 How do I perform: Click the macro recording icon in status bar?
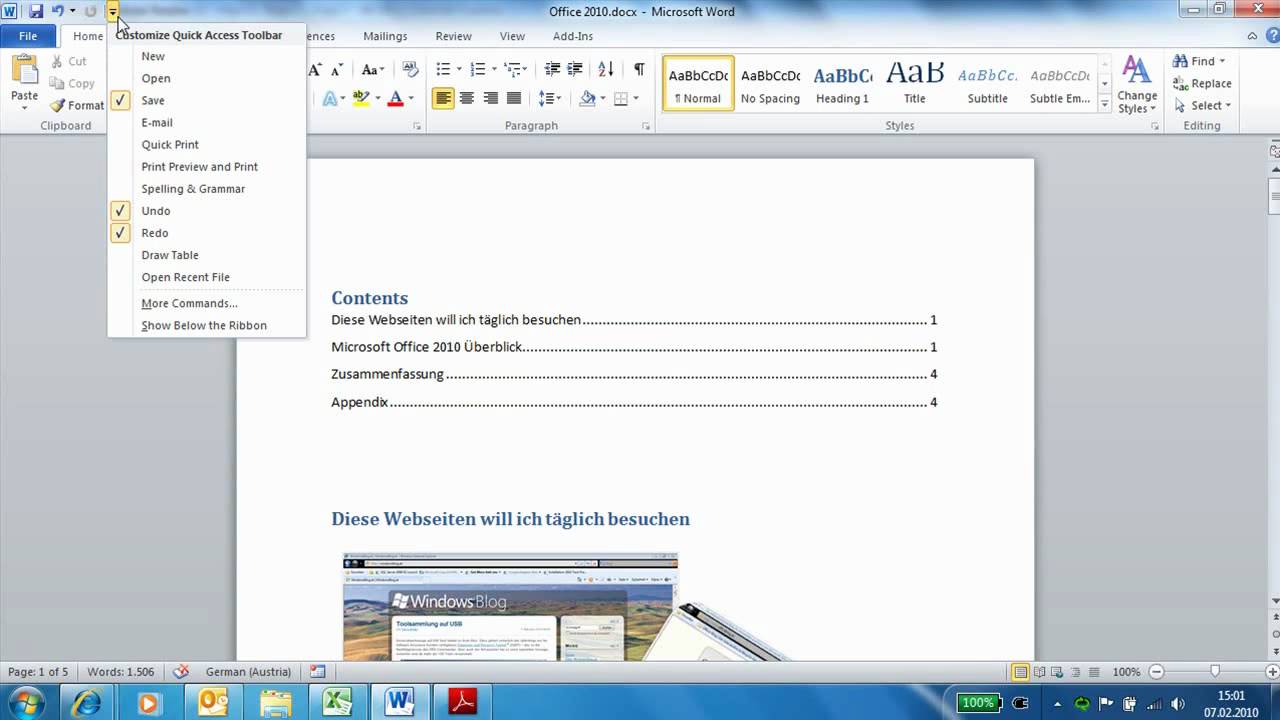(317, 672)
